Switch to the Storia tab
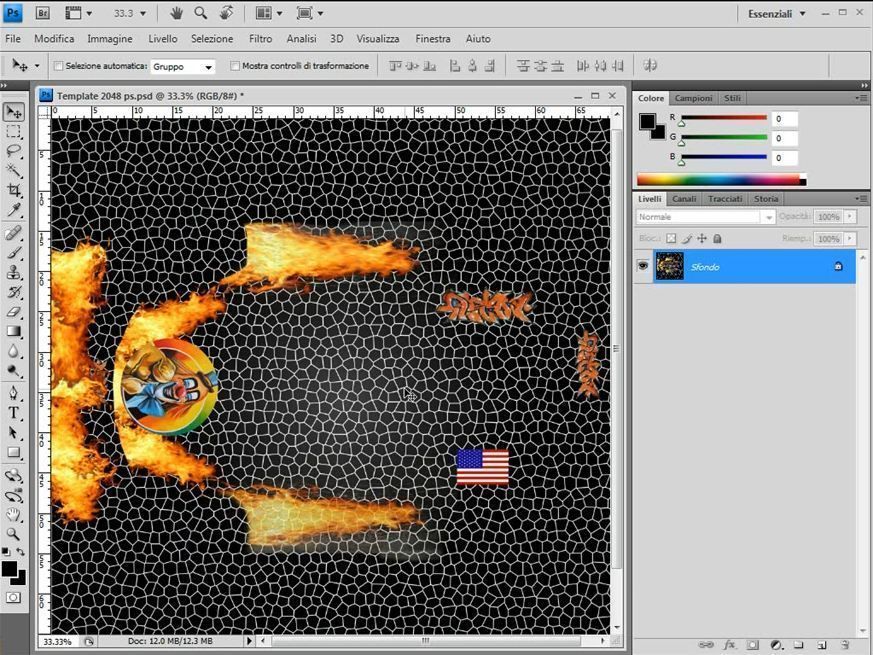 click(x=766, y=198)
